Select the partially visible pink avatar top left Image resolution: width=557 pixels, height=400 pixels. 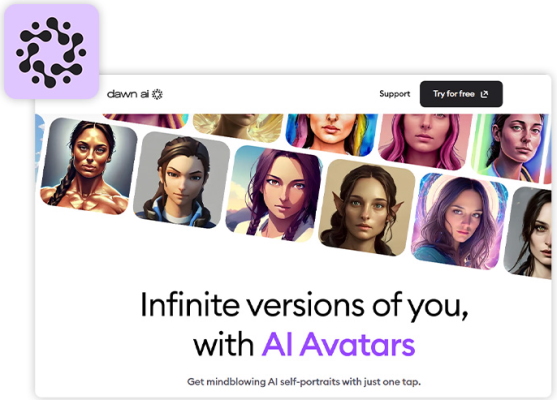146,120
